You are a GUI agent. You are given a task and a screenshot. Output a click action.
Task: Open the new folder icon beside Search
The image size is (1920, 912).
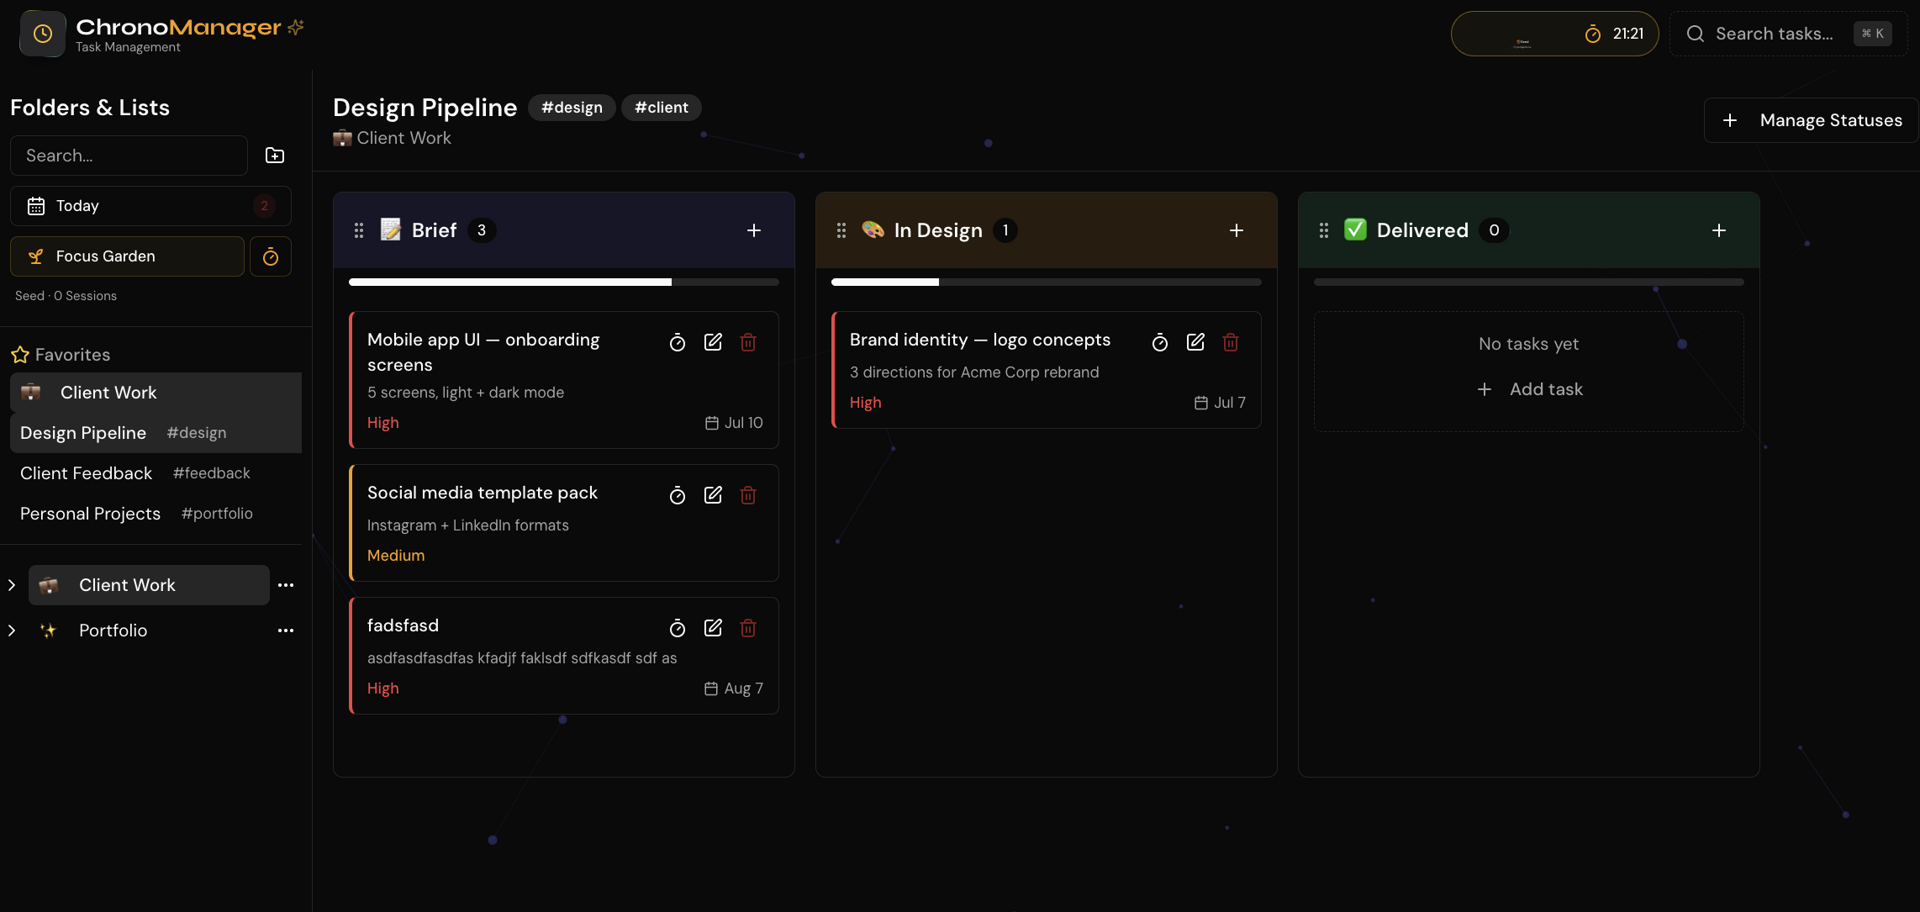pyautogui.click(x=274, y=156)
